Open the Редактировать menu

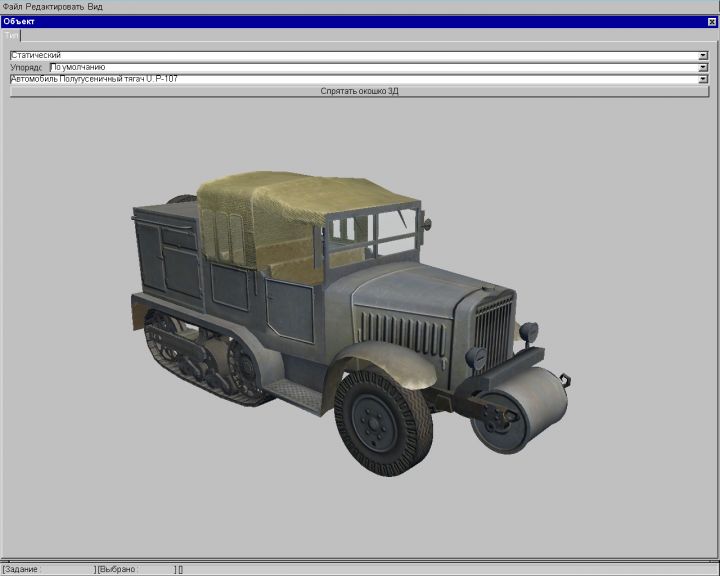pos(54,6)
